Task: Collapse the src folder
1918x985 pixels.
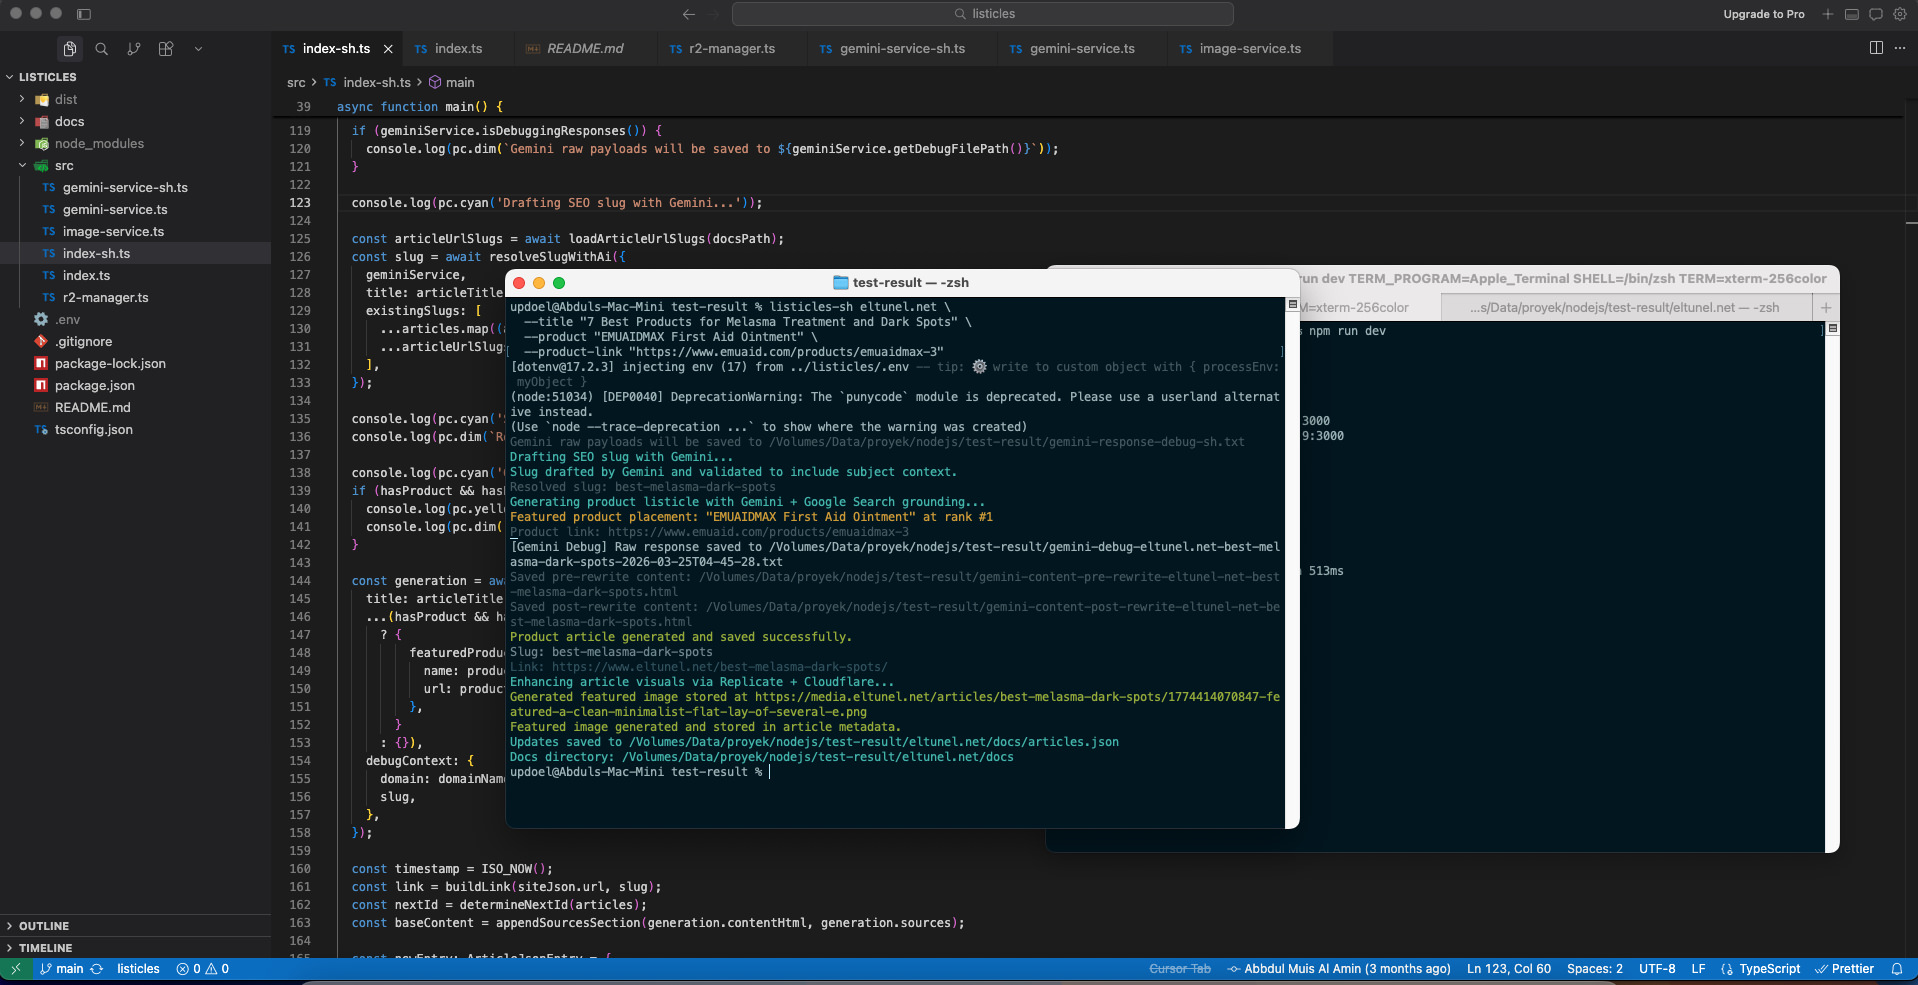Action: pyautogui.click(x=64, y=165)
